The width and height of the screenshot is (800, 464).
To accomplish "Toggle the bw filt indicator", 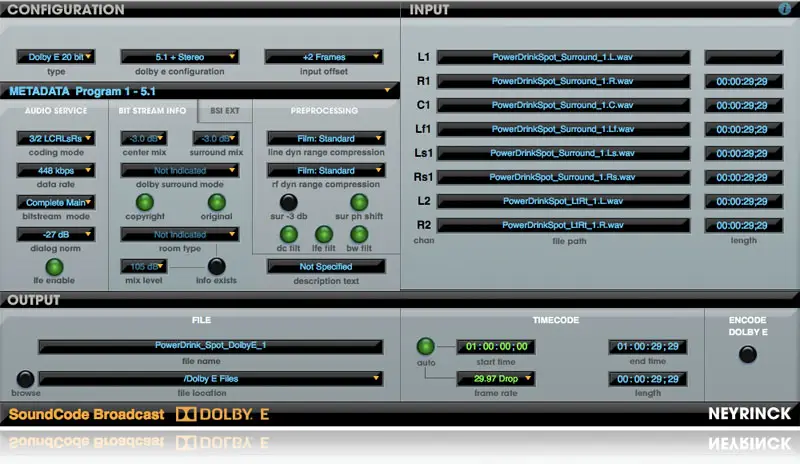I will pyautogui.click(x=359, y=234).
